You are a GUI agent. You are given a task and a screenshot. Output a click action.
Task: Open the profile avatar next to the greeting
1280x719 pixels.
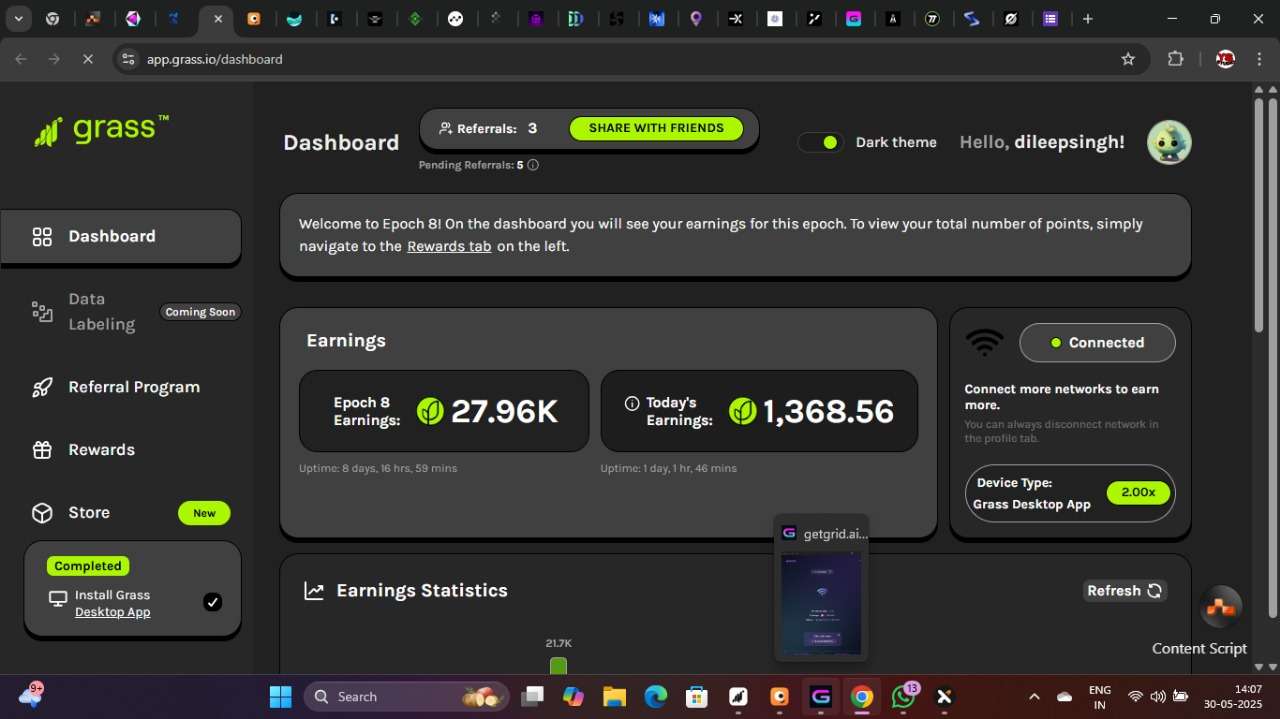[x=1169, y=142]
